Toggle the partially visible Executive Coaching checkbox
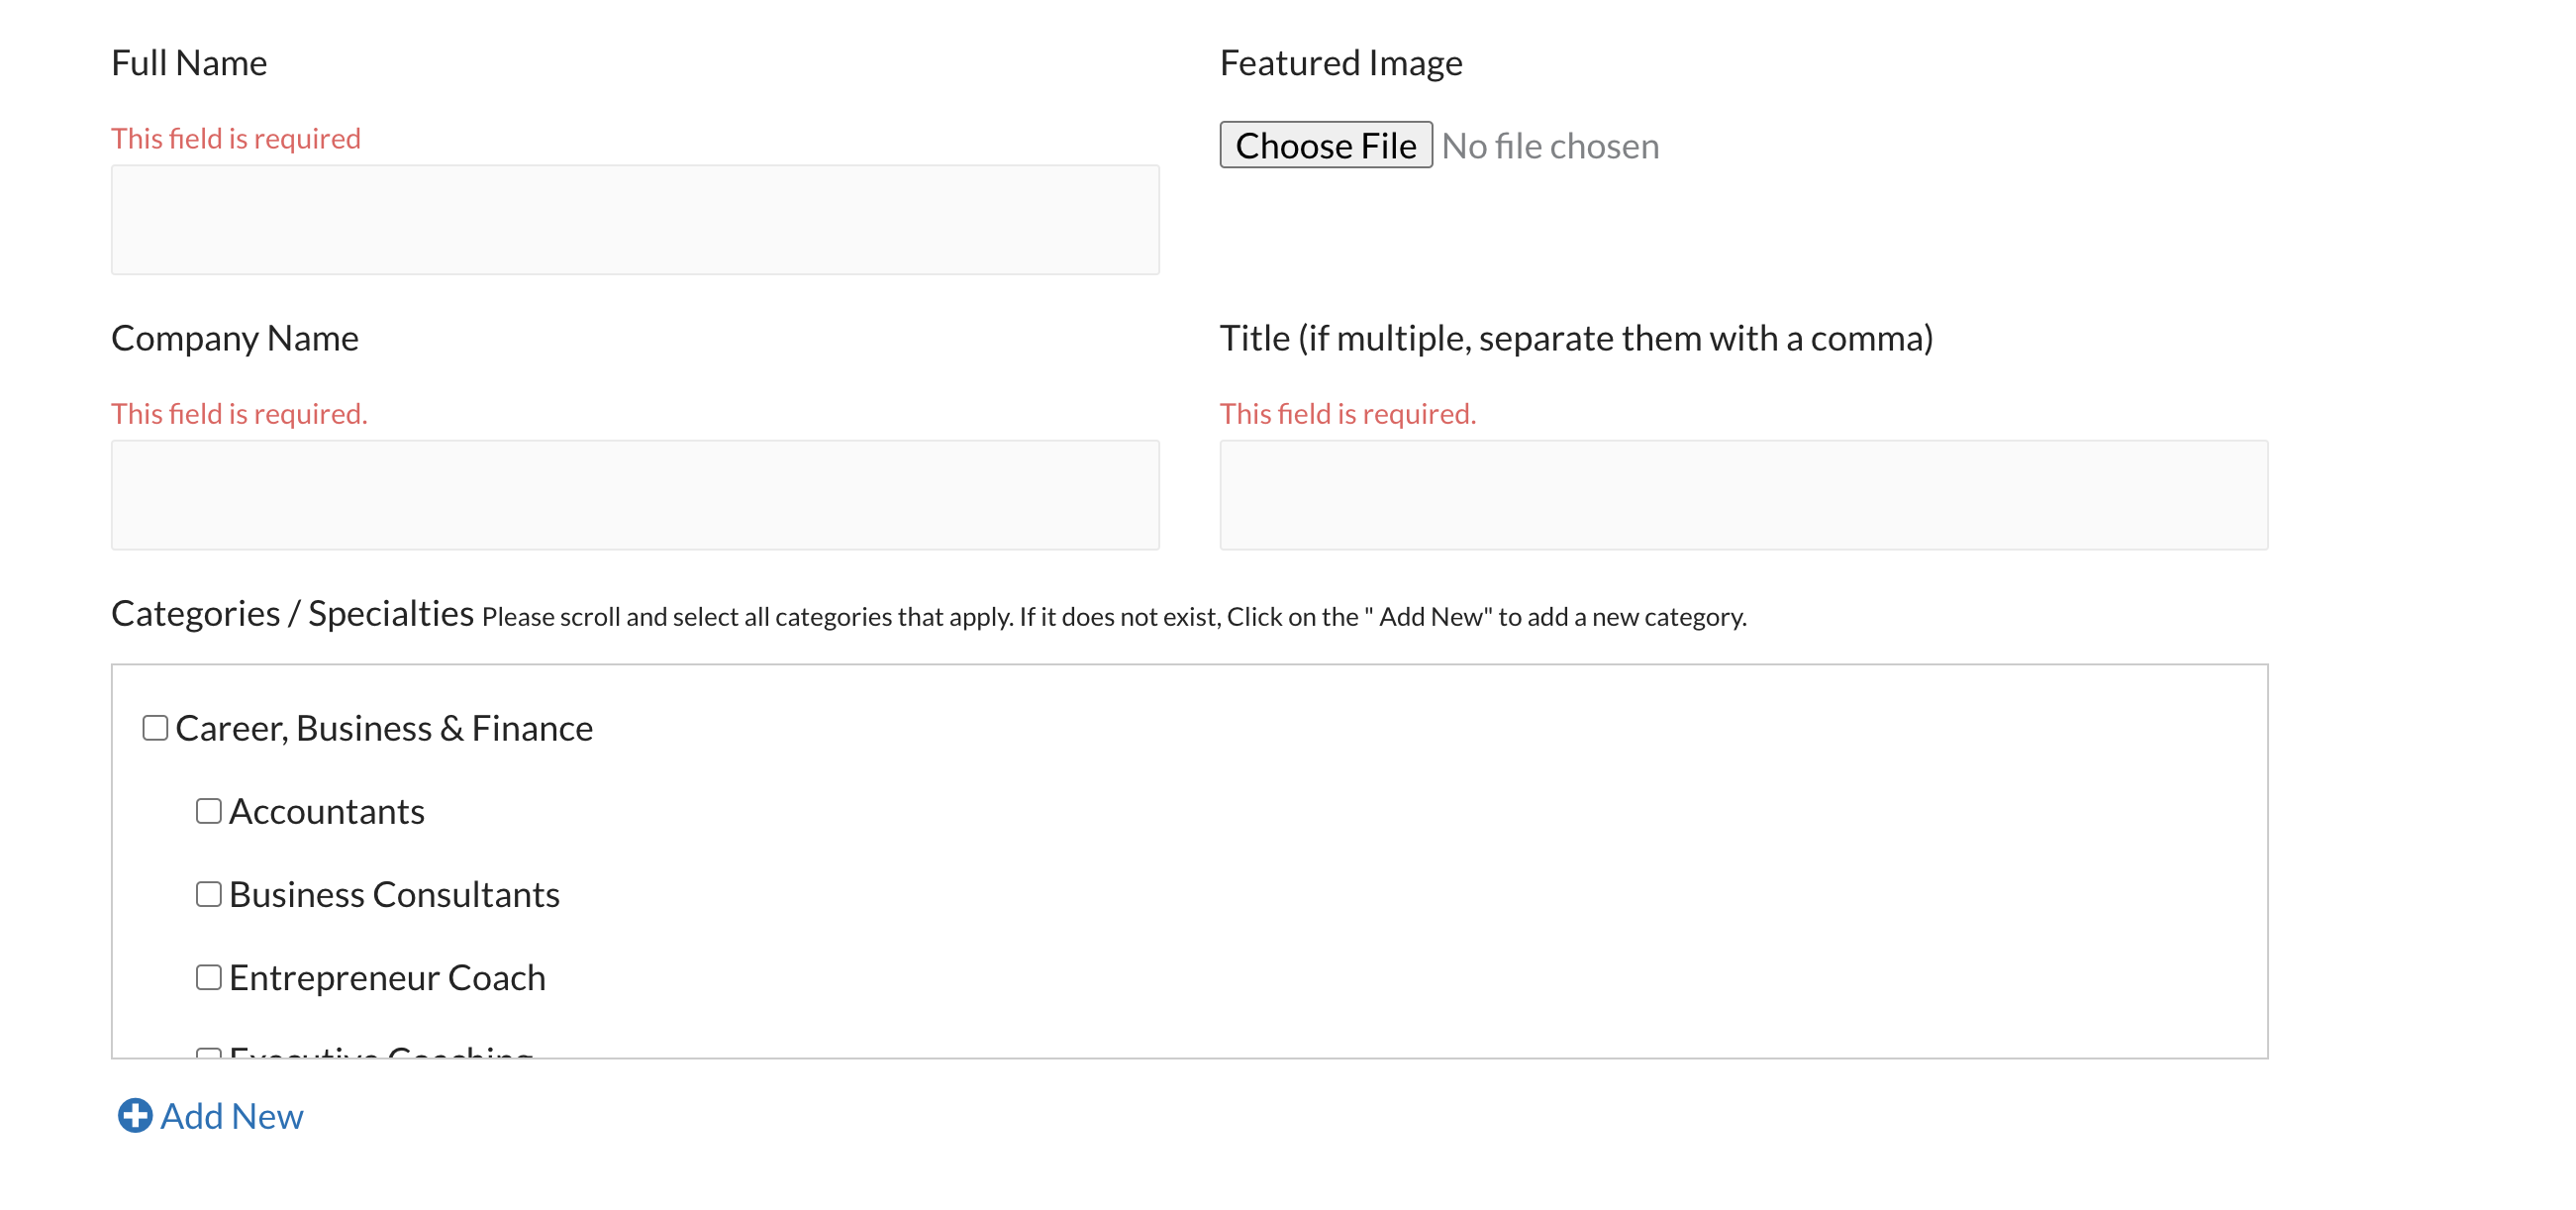 click(208, 1052)
